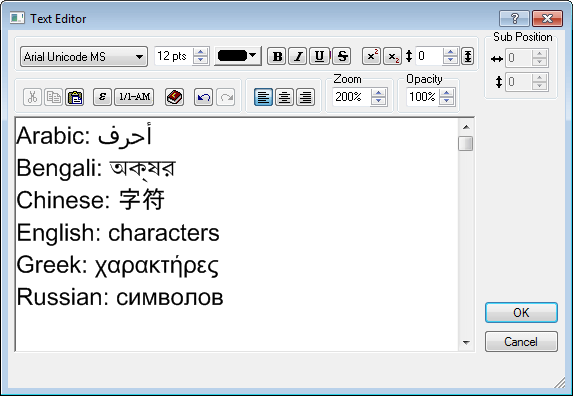Click the vertical scrollbar thumb
This screenshot has width=573, height=396.
(466, 143)
